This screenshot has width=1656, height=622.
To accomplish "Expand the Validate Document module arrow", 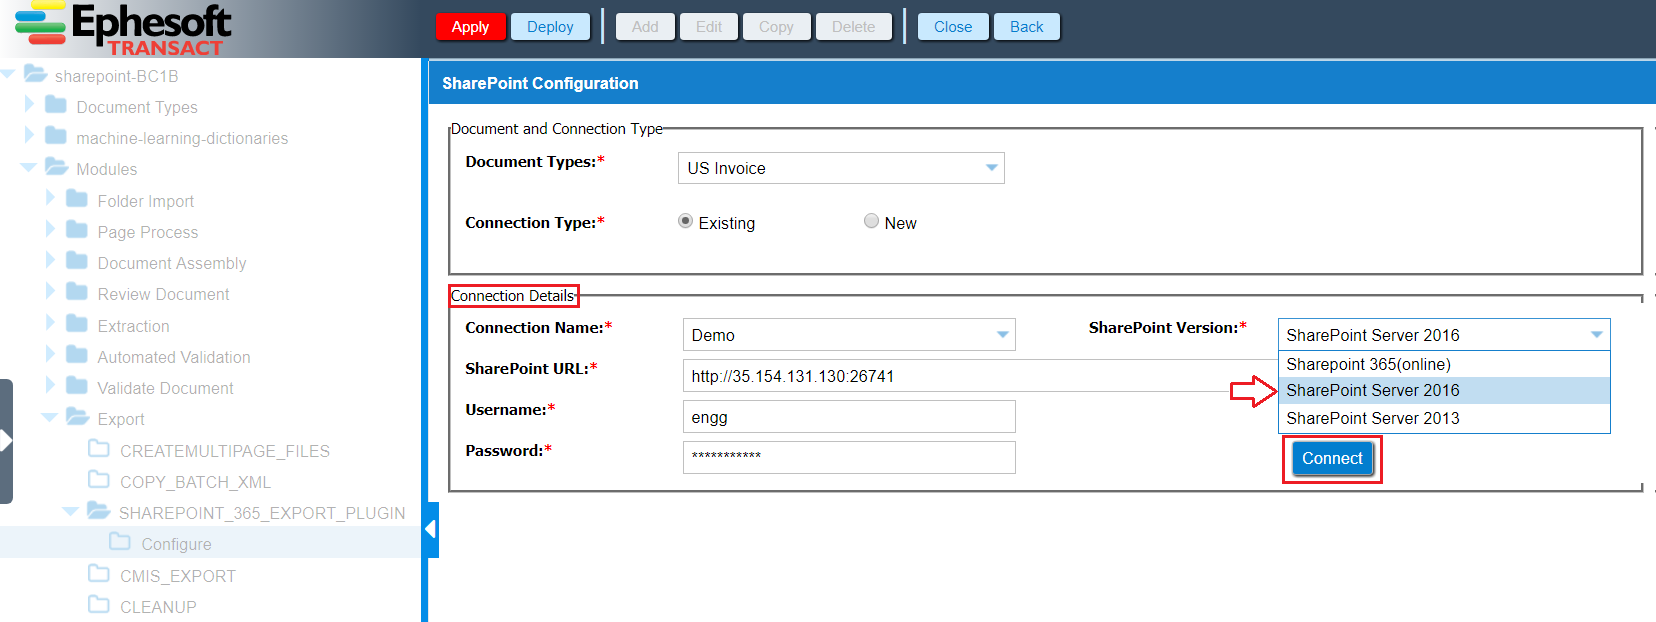I will pos(50,385).
